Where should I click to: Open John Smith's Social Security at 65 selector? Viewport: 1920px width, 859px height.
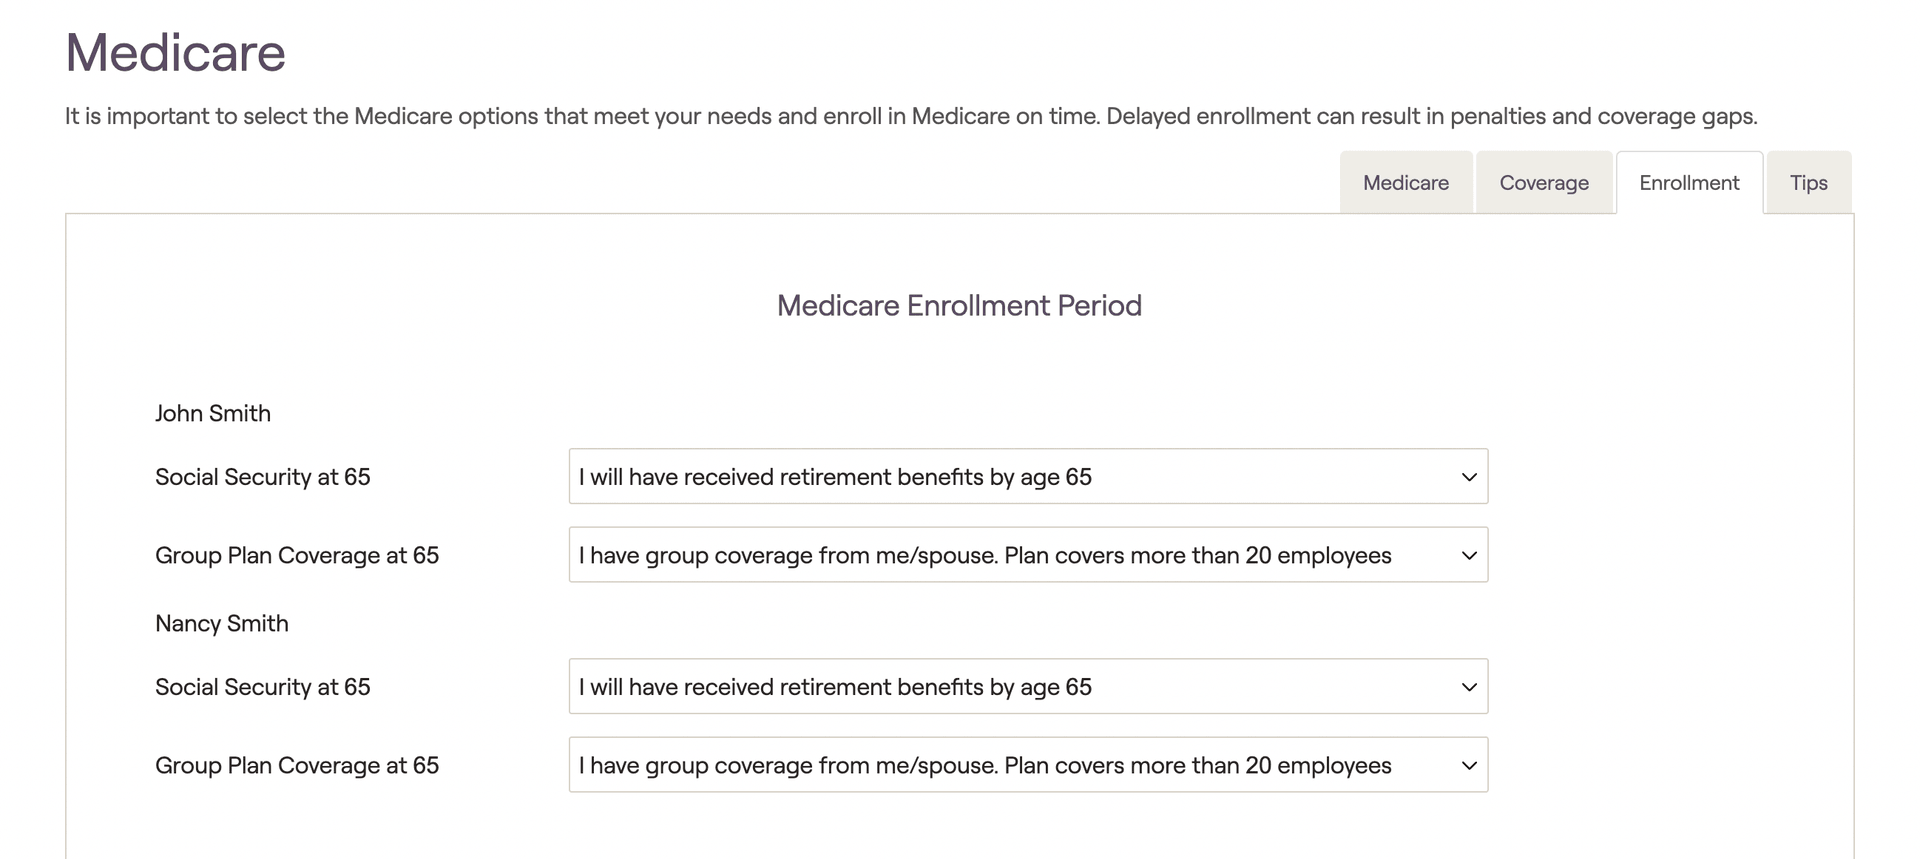coord(1028,476)
